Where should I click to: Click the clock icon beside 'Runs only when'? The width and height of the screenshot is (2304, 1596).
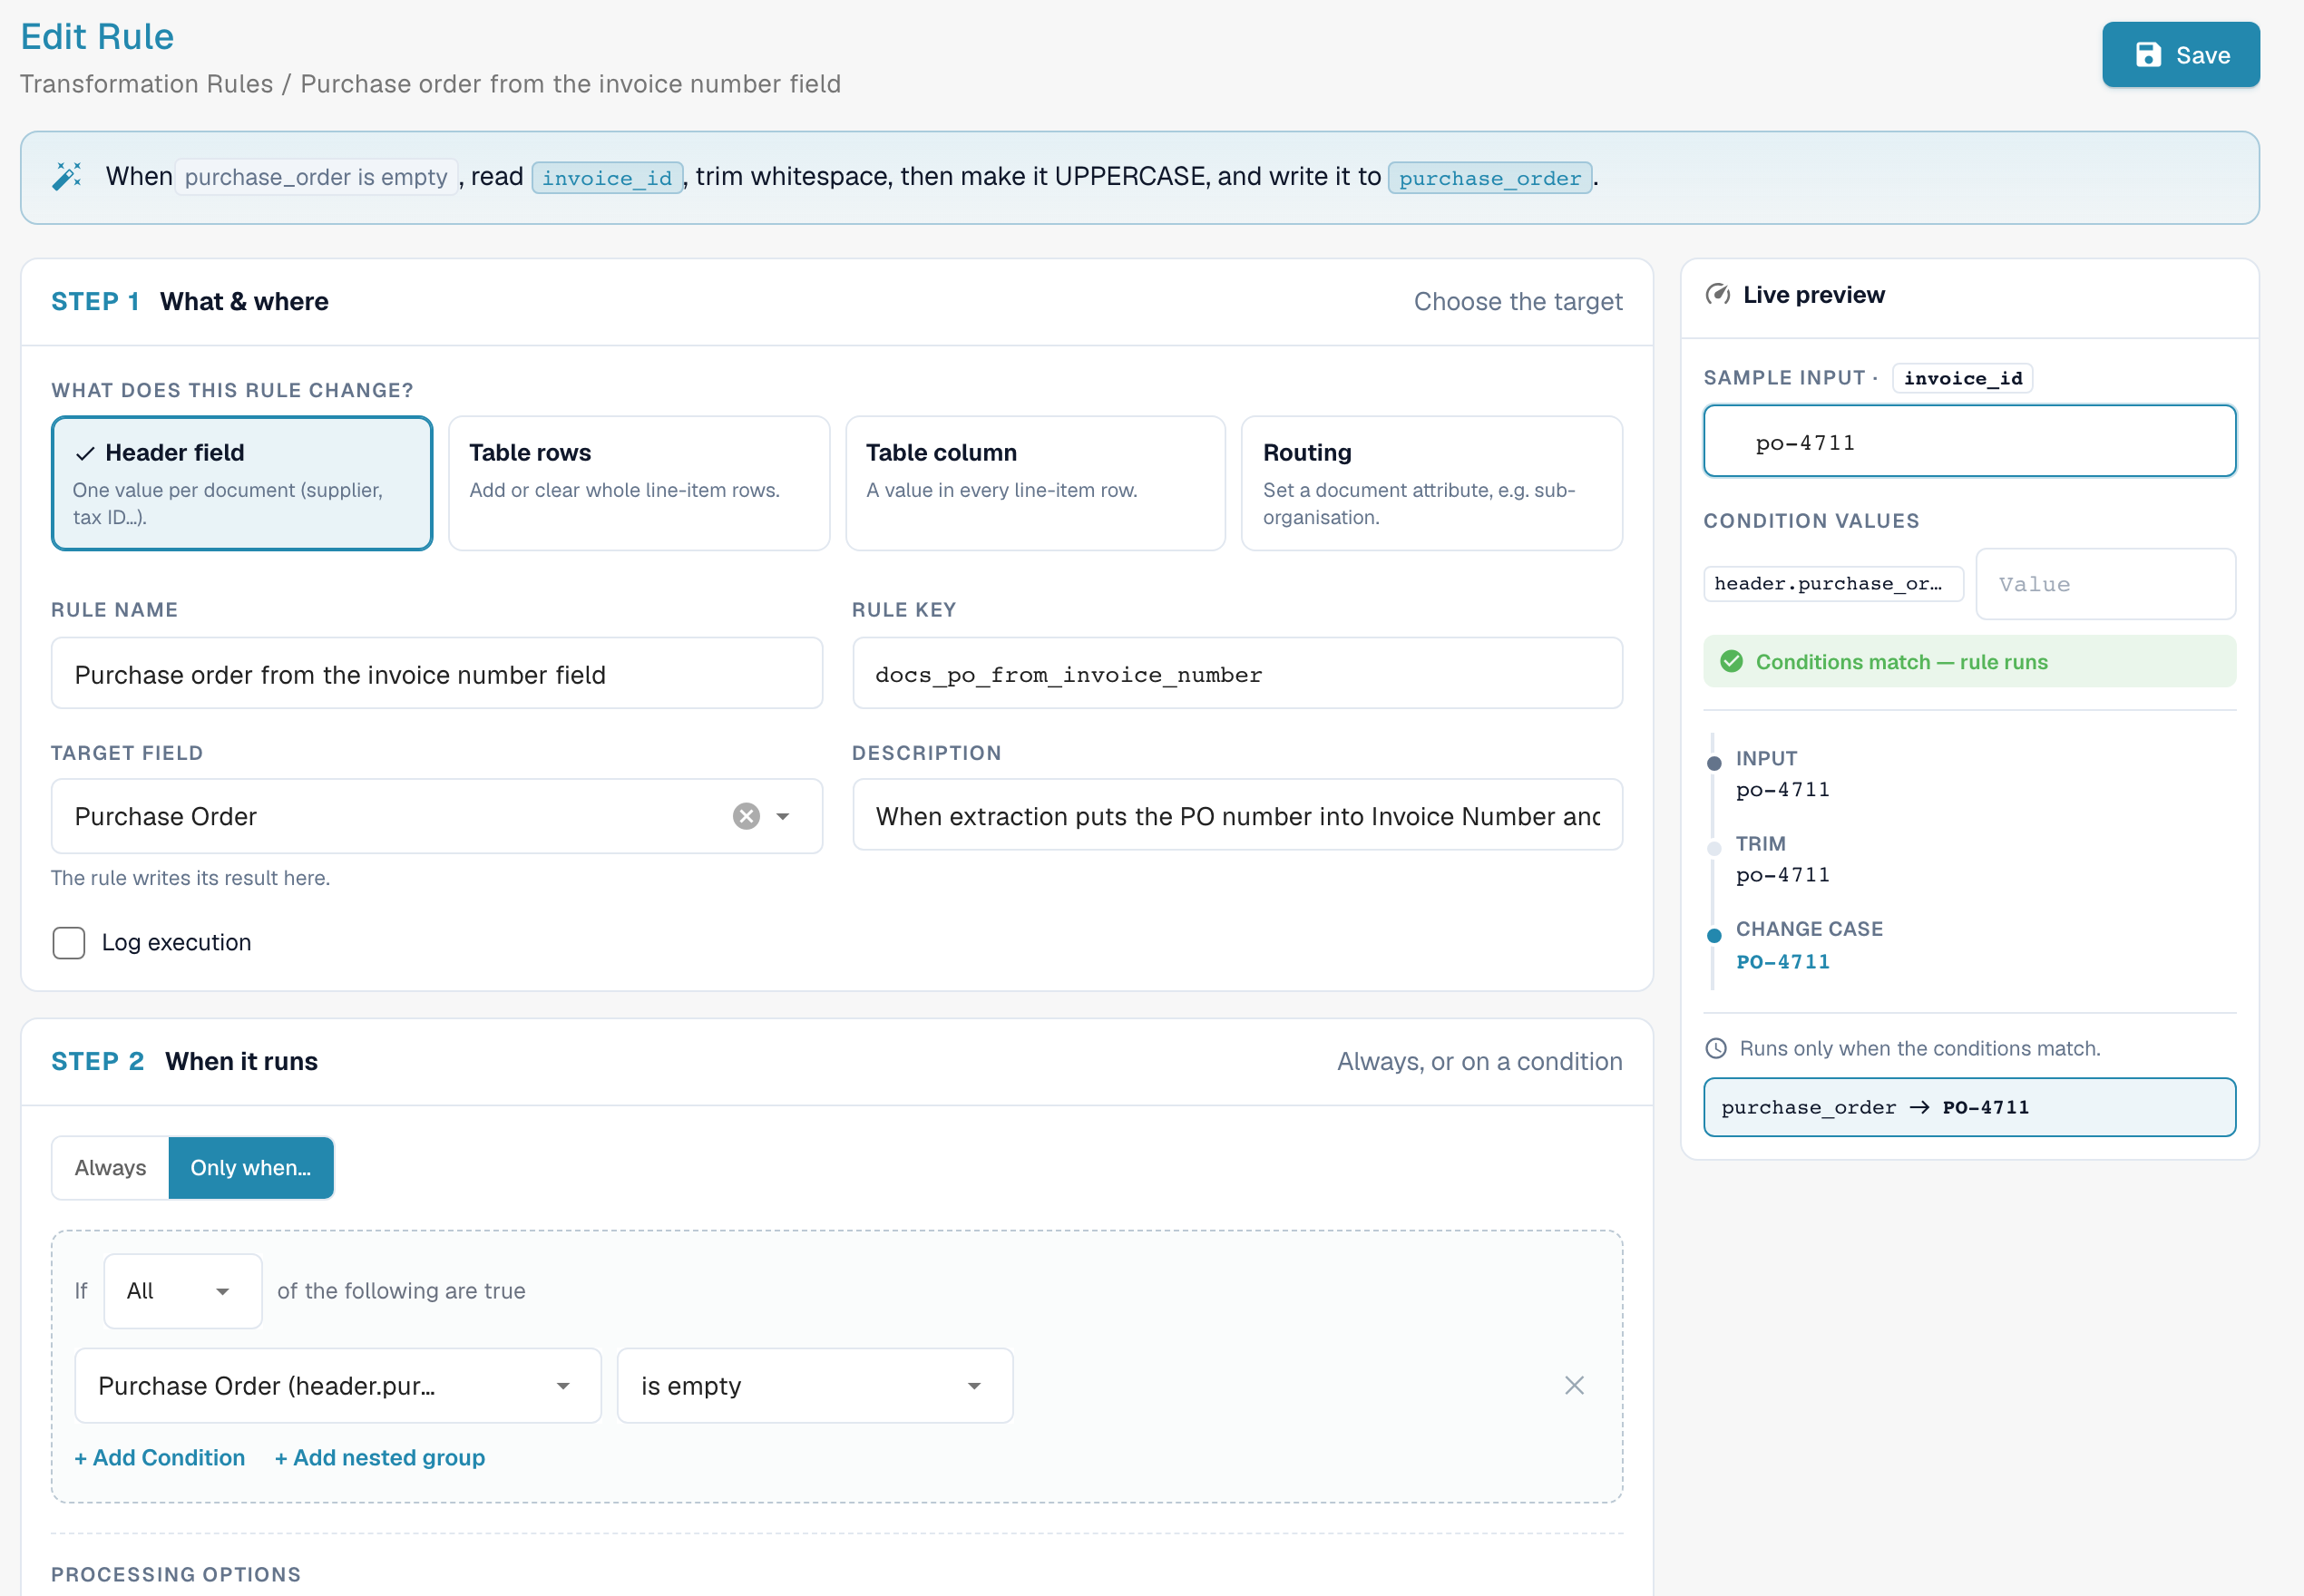click(1716, 1048)
